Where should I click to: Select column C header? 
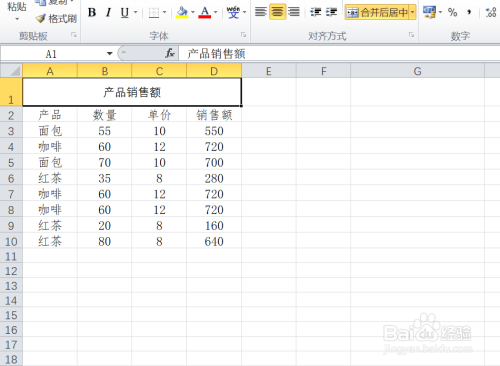pos(159,71)
